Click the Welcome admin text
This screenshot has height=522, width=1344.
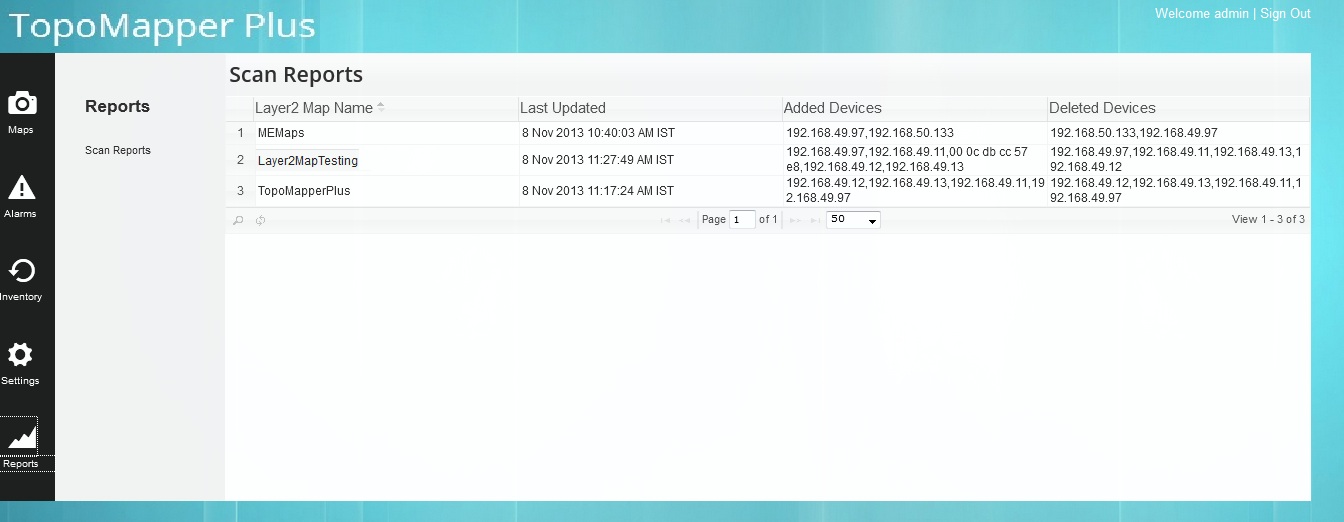(1201, 14)
